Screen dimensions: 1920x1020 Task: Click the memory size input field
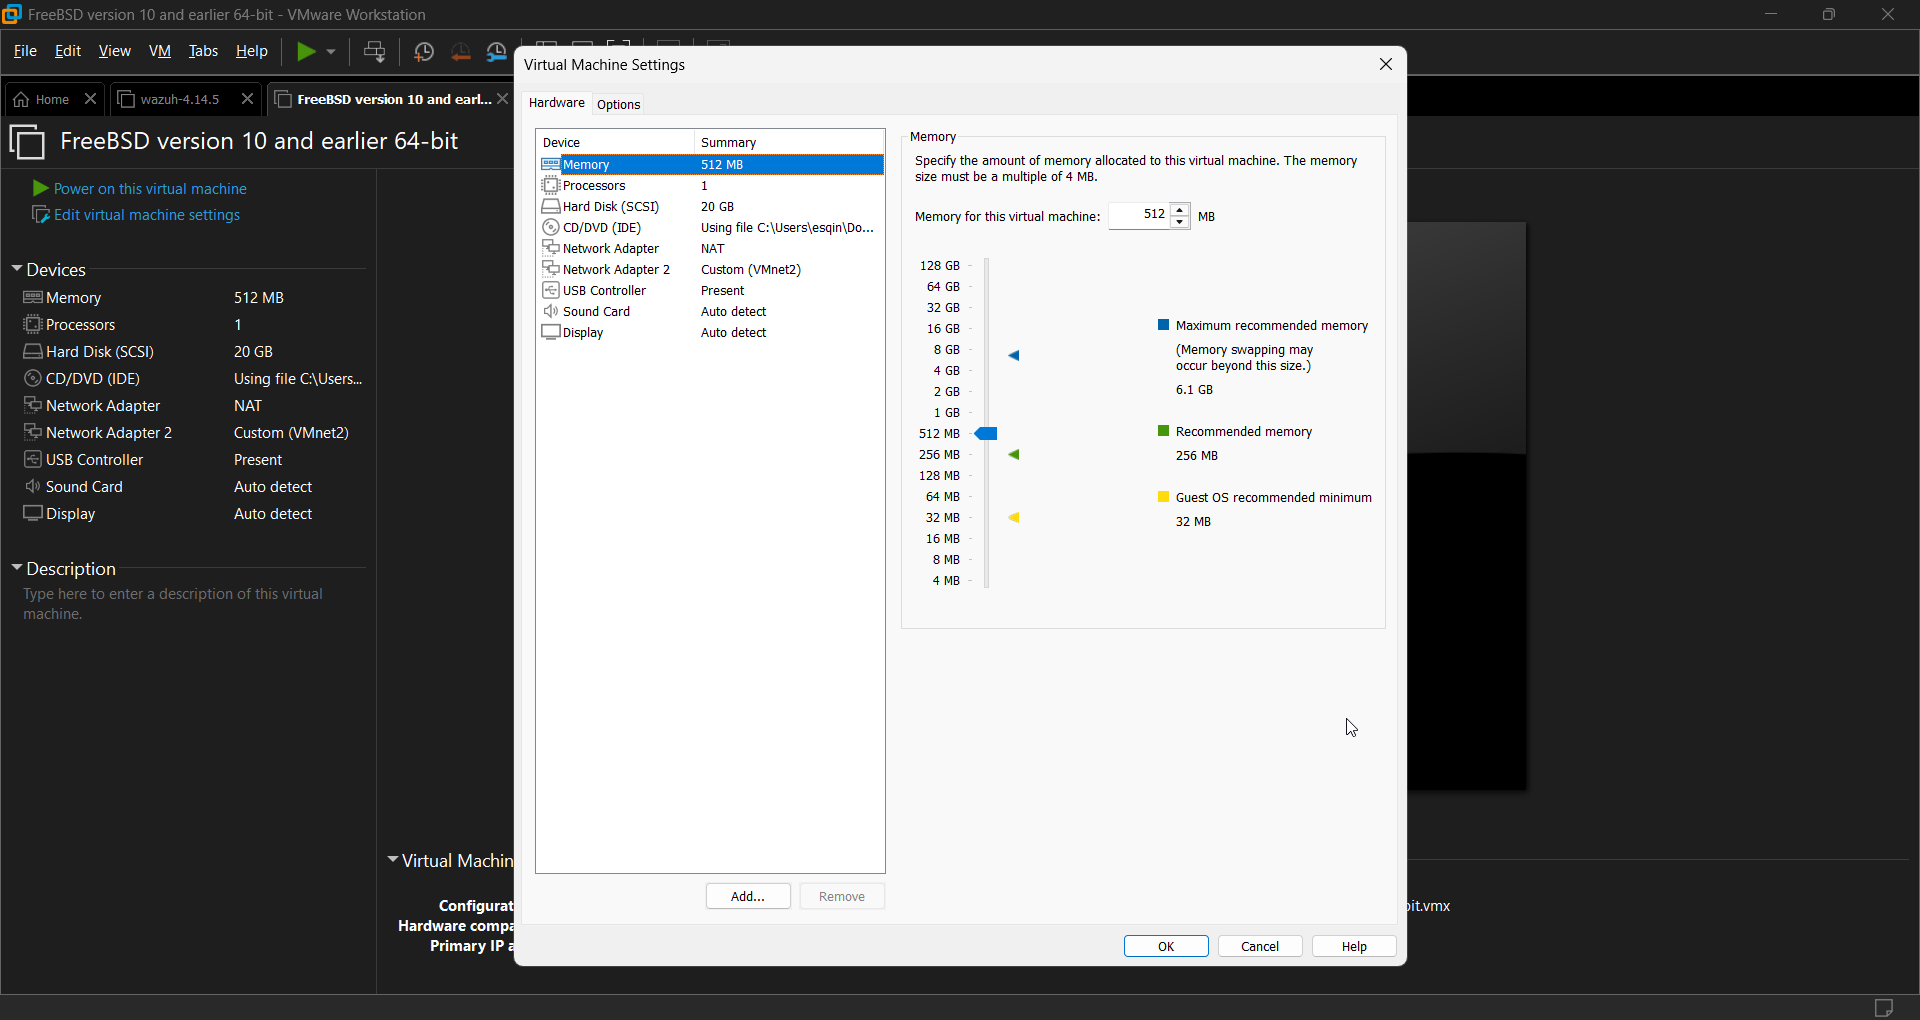(1139, 216)
